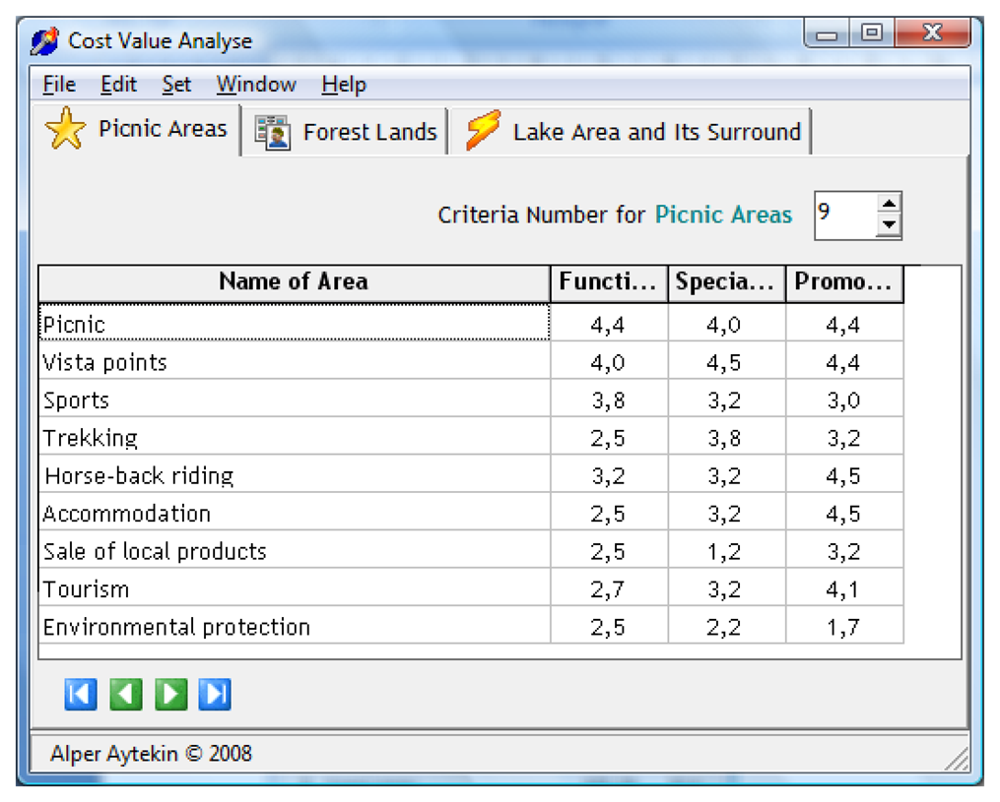Click the lightning icon on Lake Area tab
The image size is (1000, 802).
point(483,131)
